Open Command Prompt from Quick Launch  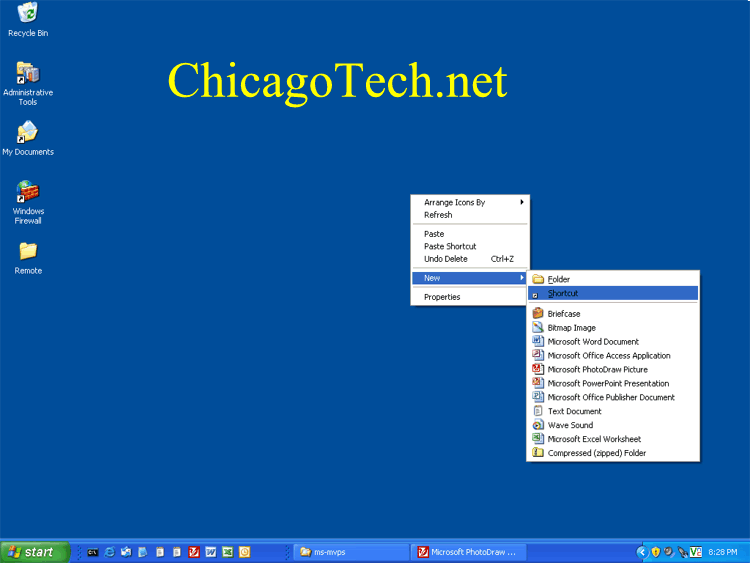[x=93, y=552]
